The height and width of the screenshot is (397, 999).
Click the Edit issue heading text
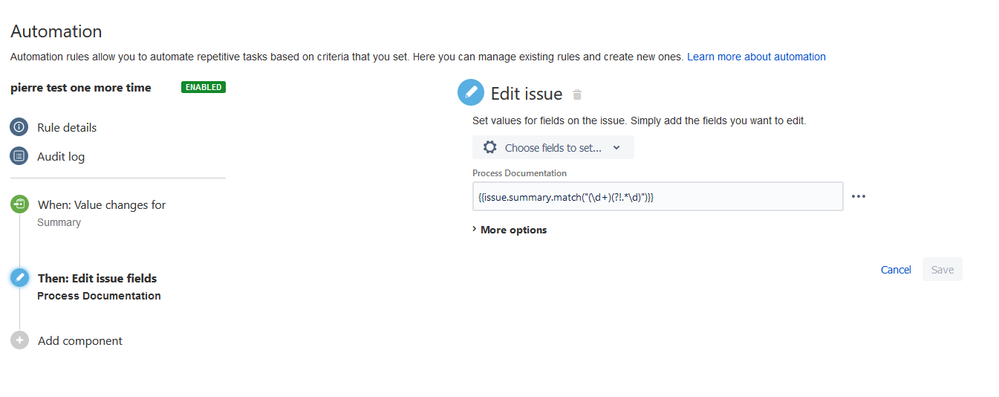pos(526,94)
